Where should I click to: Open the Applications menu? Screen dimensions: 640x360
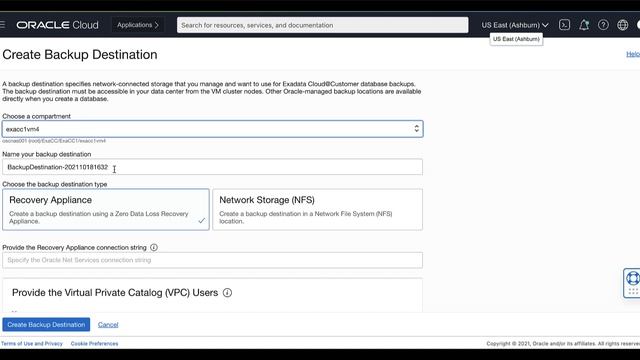[x=138, y=25]
